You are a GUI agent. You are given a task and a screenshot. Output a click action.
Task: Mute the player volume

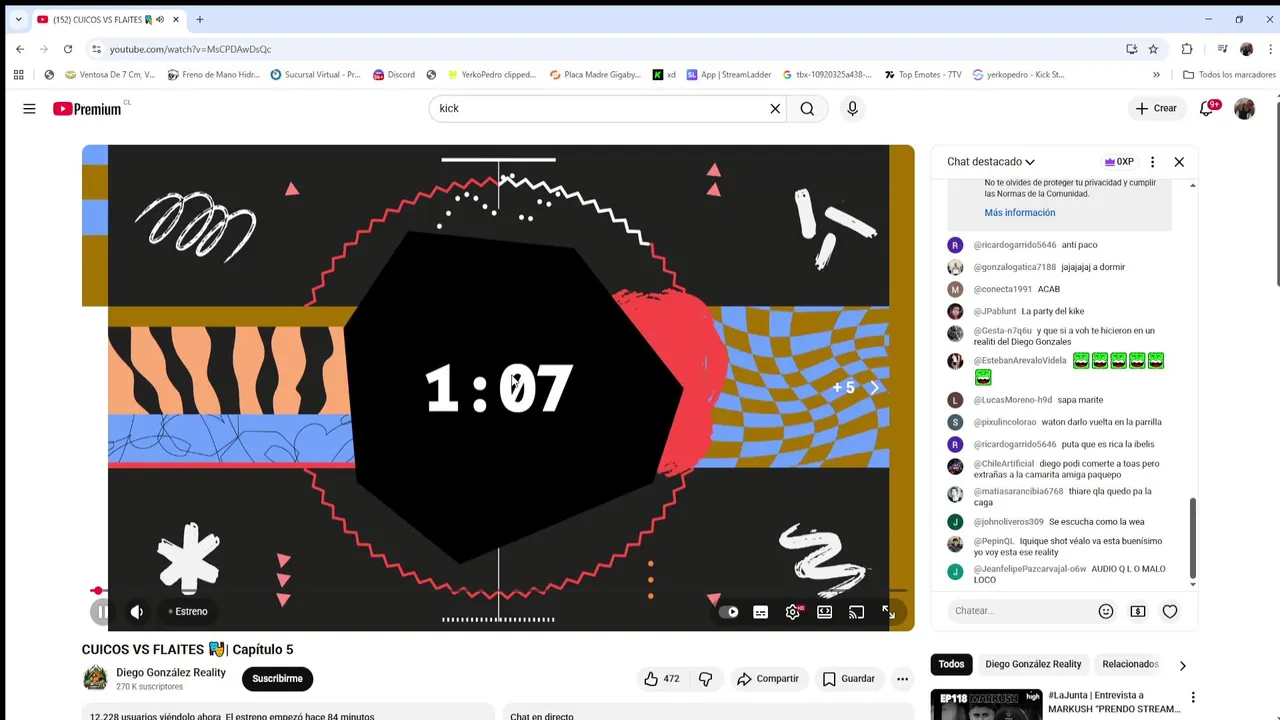[137, 612]
